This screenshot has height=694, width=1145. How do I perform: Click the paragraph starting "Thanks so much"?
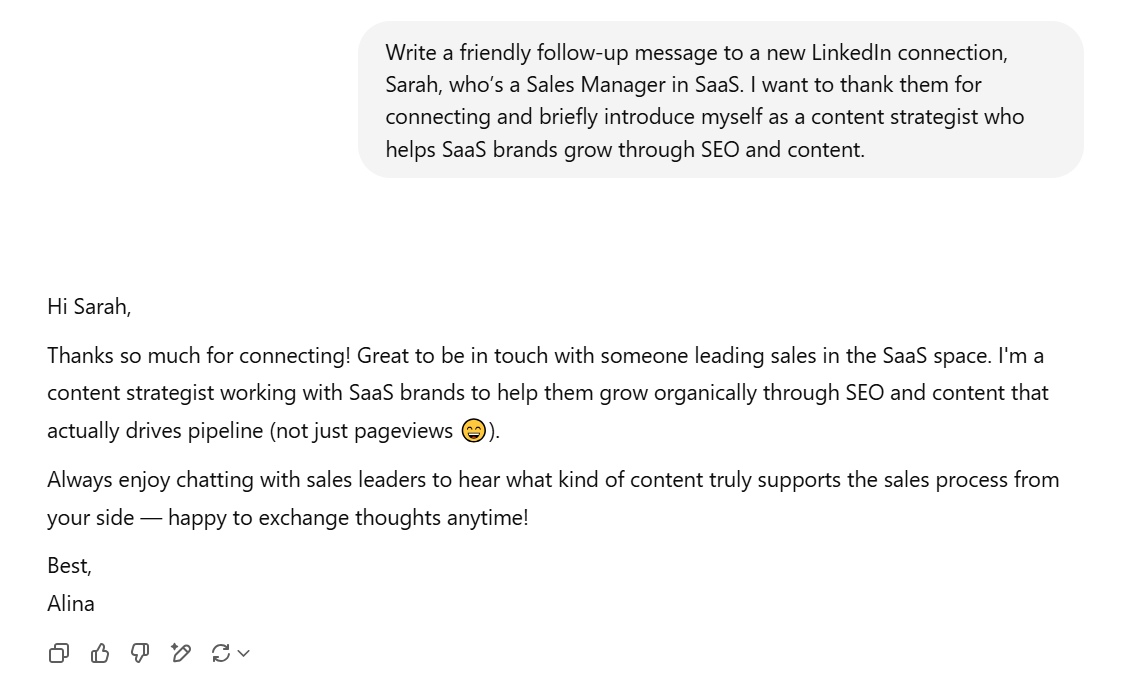[548, 393]
